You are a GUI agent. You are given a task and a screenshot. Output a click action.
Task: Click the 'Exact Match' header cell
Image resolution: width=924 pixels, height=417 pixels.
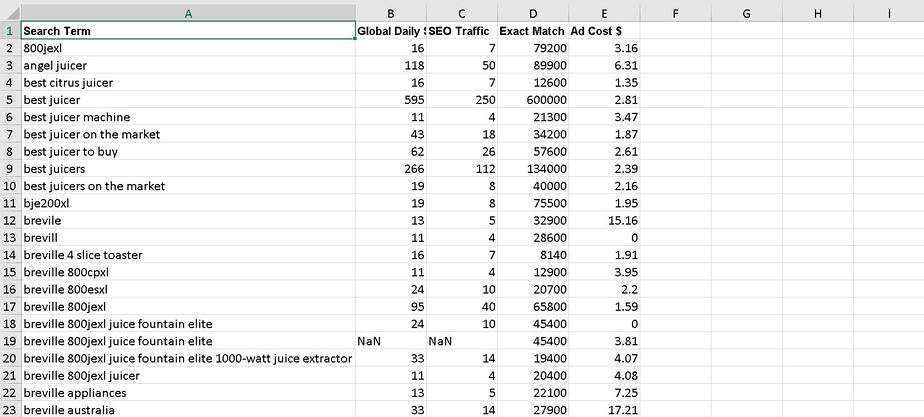tap(533, 31)
